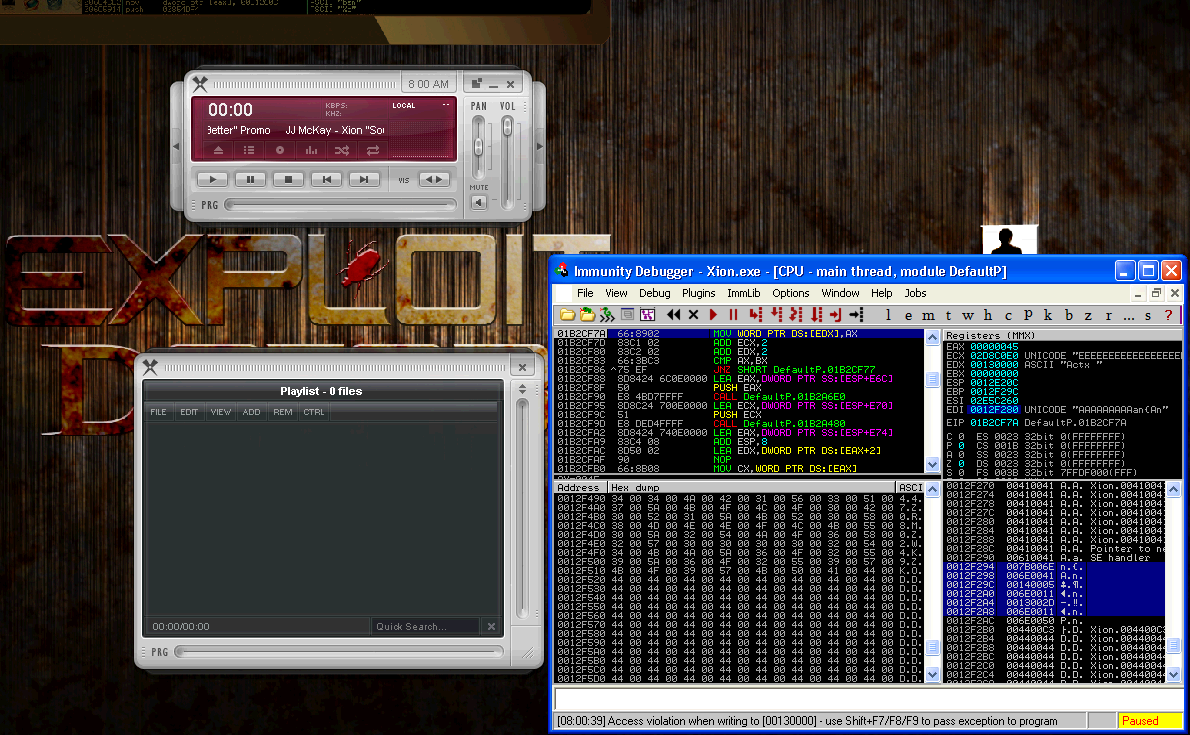This screenshot has height=735, width=1190.
Task: Toggle the Mute speaker button in Xion
Action: [479, 202]
